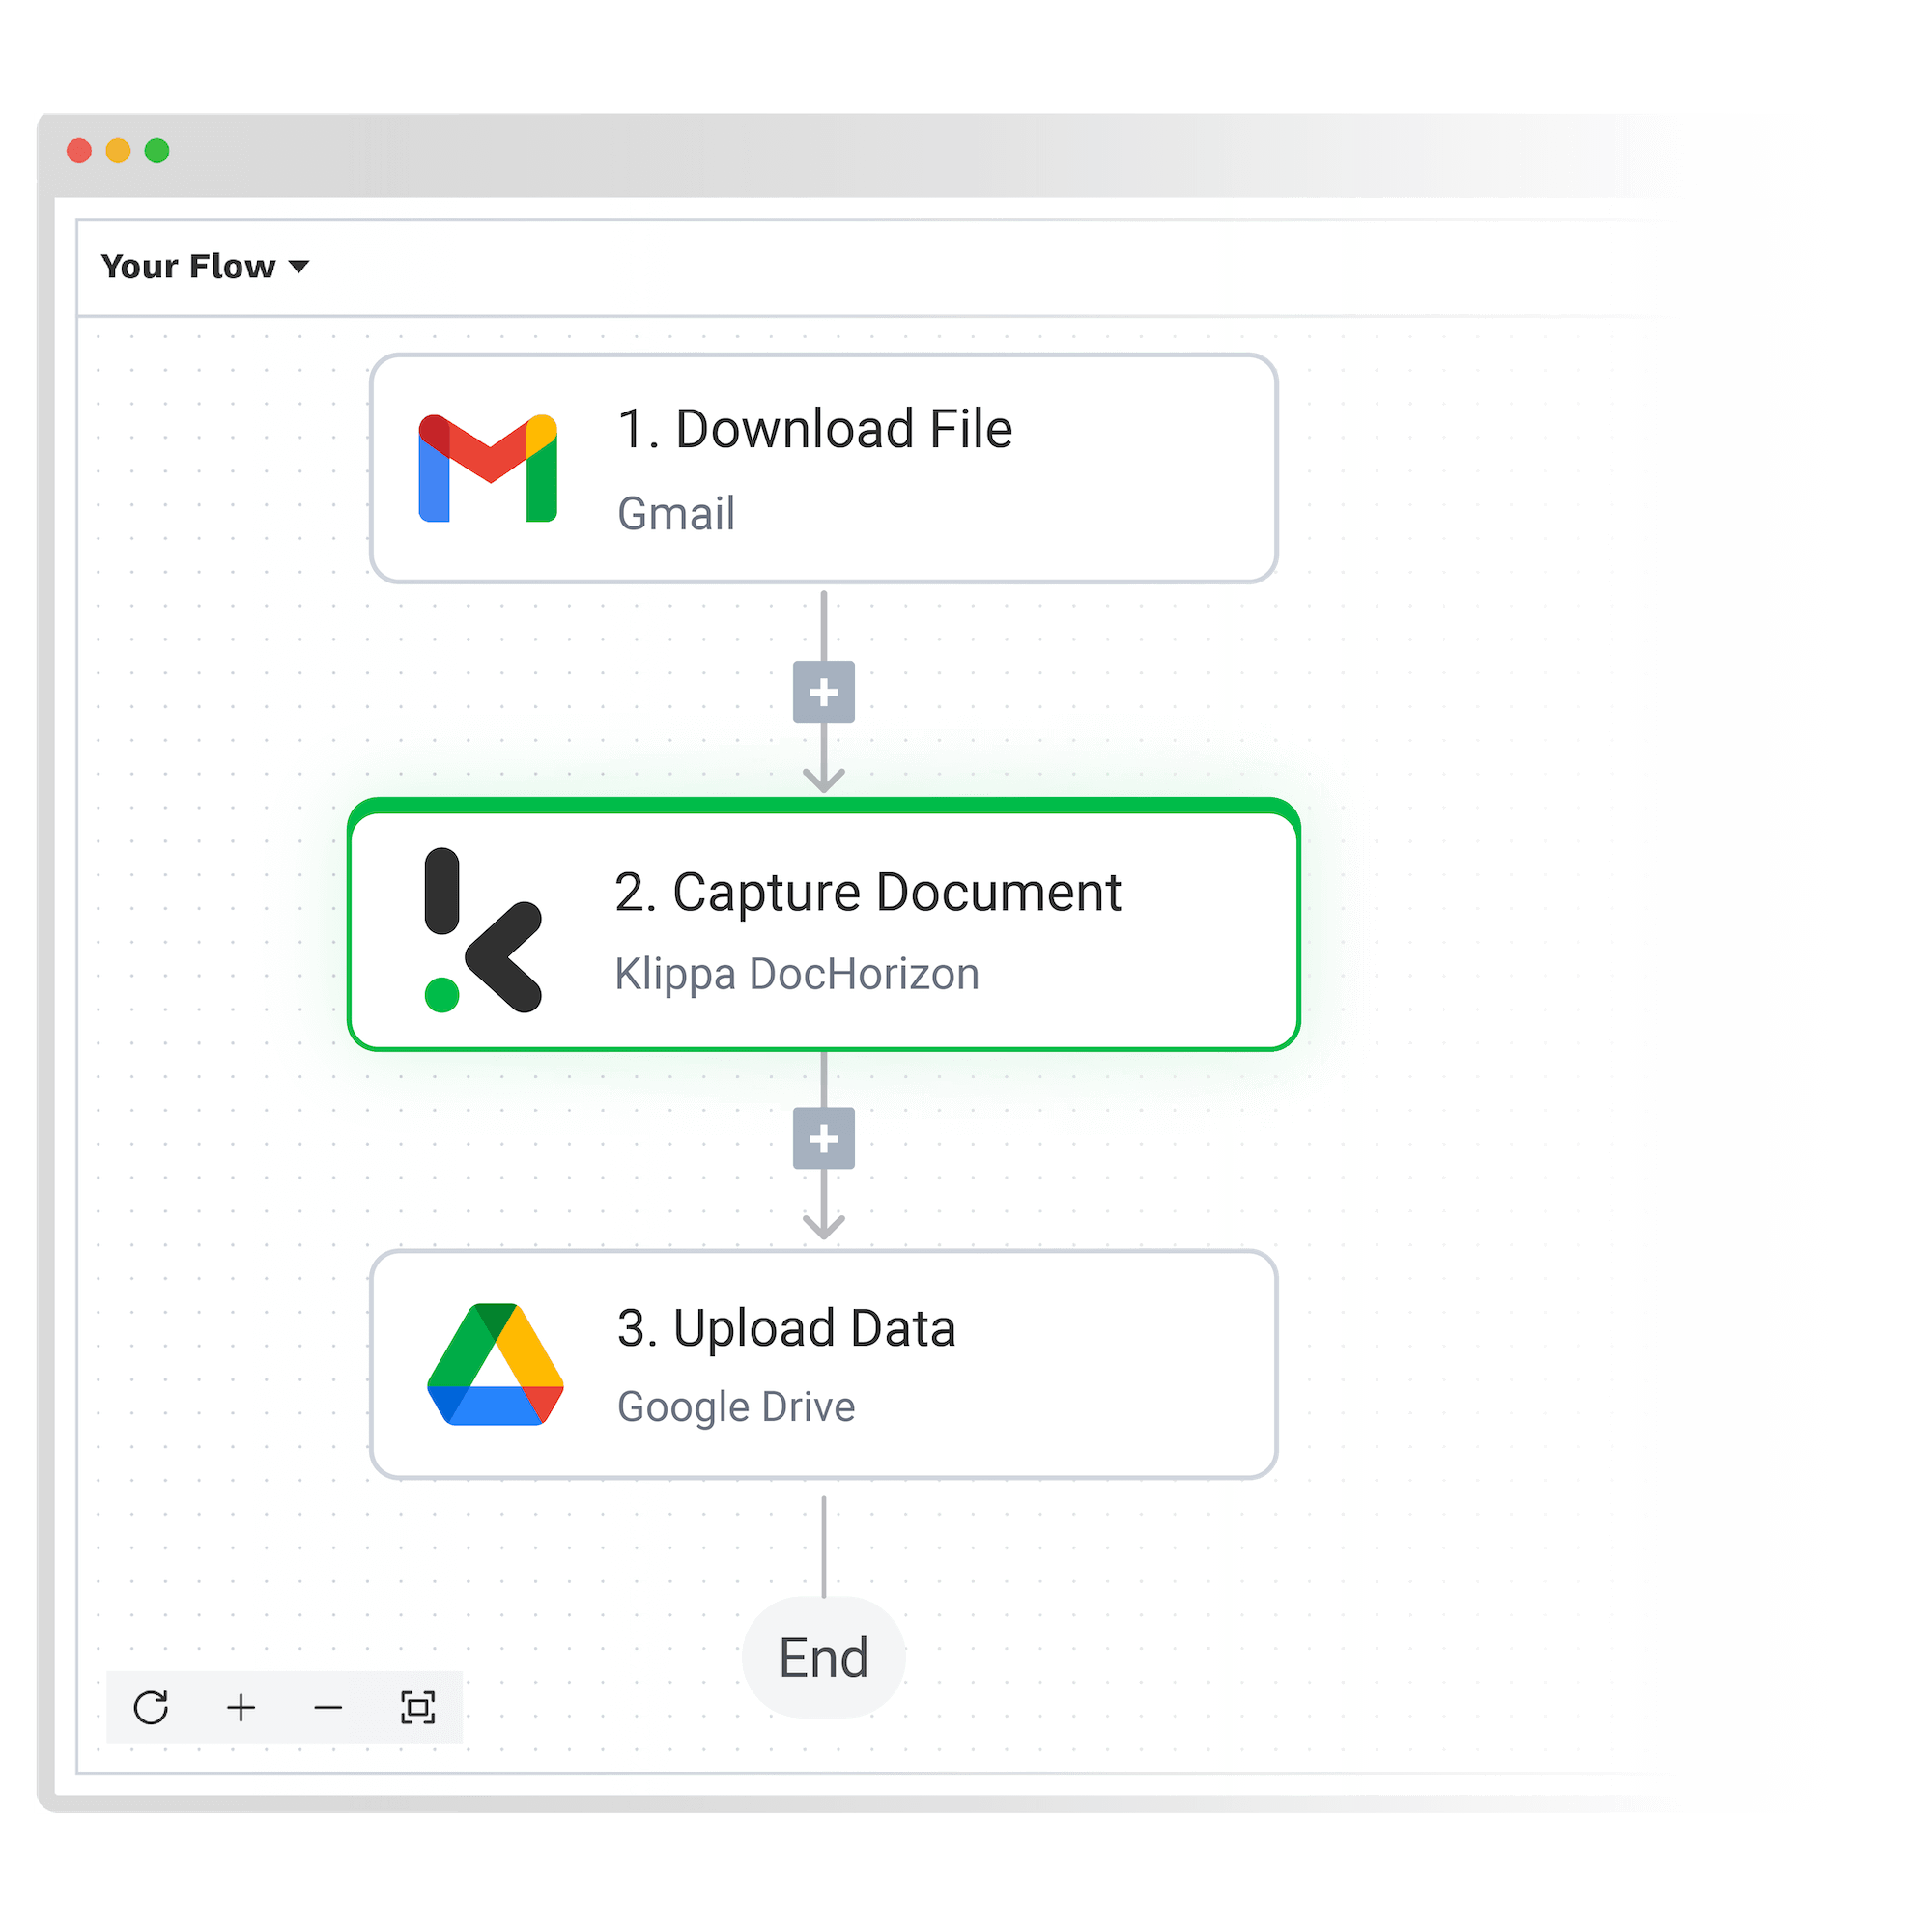The height and width of the screenshot is (1932, 1932).
Task: Add step after Download File
Action: point(823,691)
